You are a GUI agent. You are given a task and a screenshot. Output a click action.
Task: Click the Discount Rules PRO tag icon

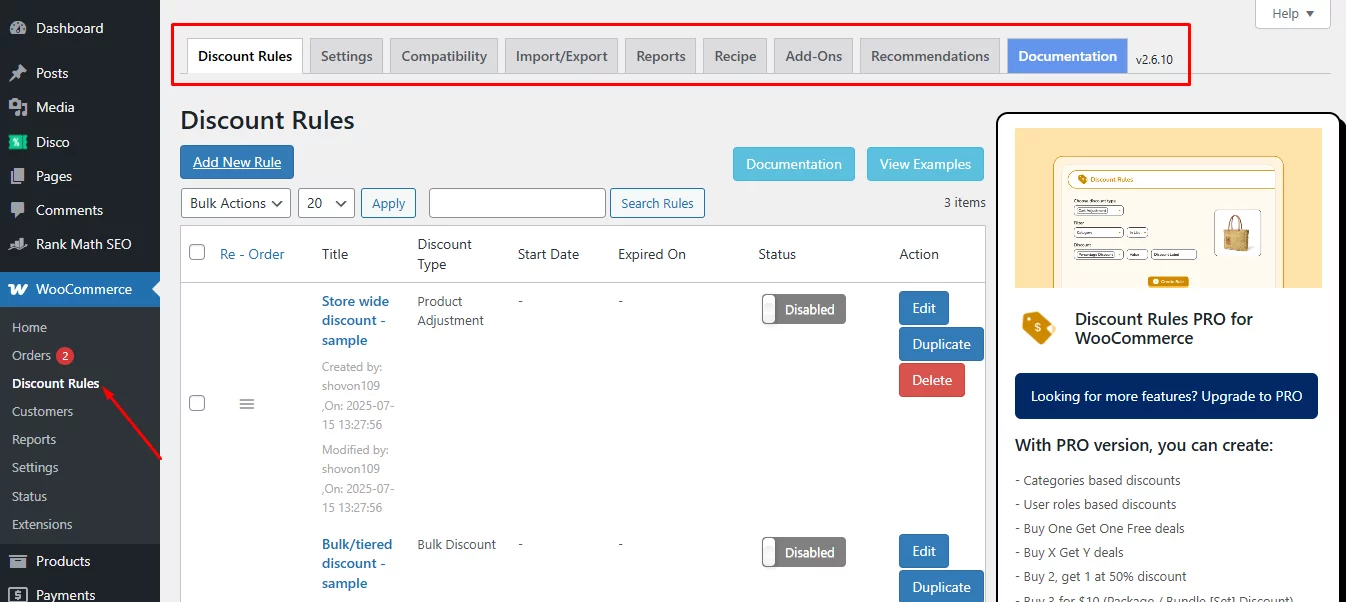(1038, 328)
